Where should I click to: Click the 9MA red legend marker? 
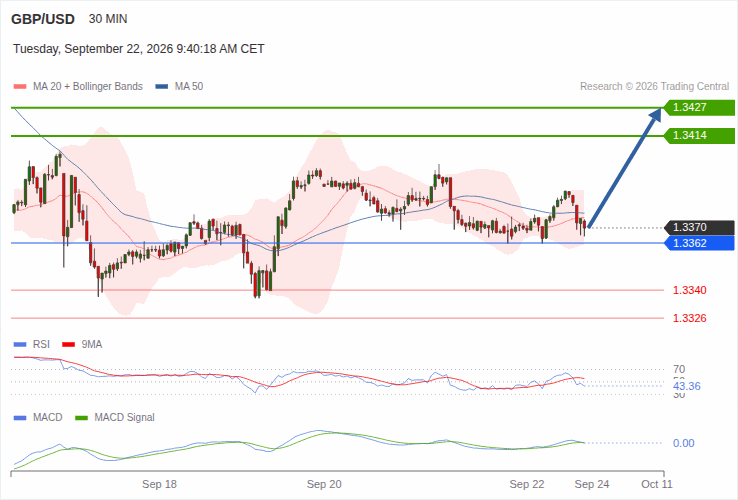(69, 345)
